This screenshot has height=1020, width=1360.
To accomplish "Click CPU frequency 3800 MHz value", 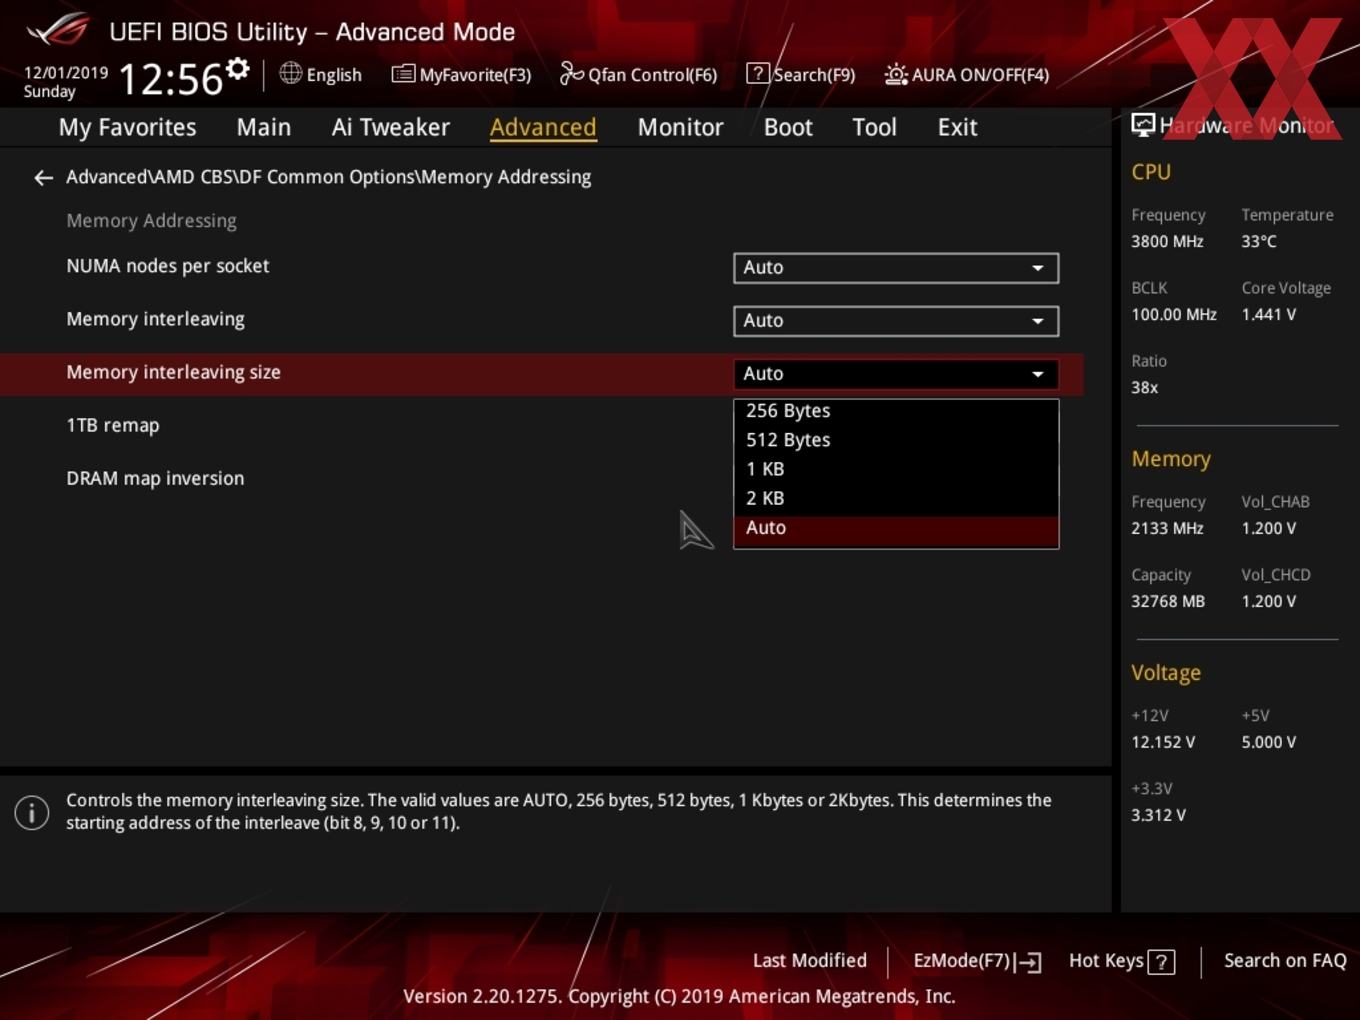I will (x=1167, y=242).
